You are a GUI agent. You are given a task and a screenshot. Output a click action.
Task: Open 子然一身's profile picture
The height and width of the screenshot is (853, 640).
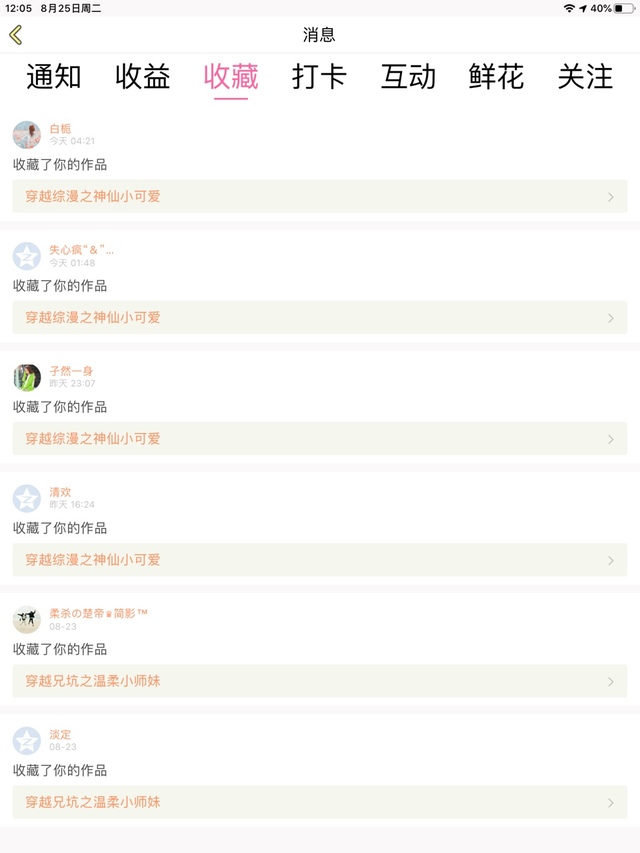click(27, 377)
